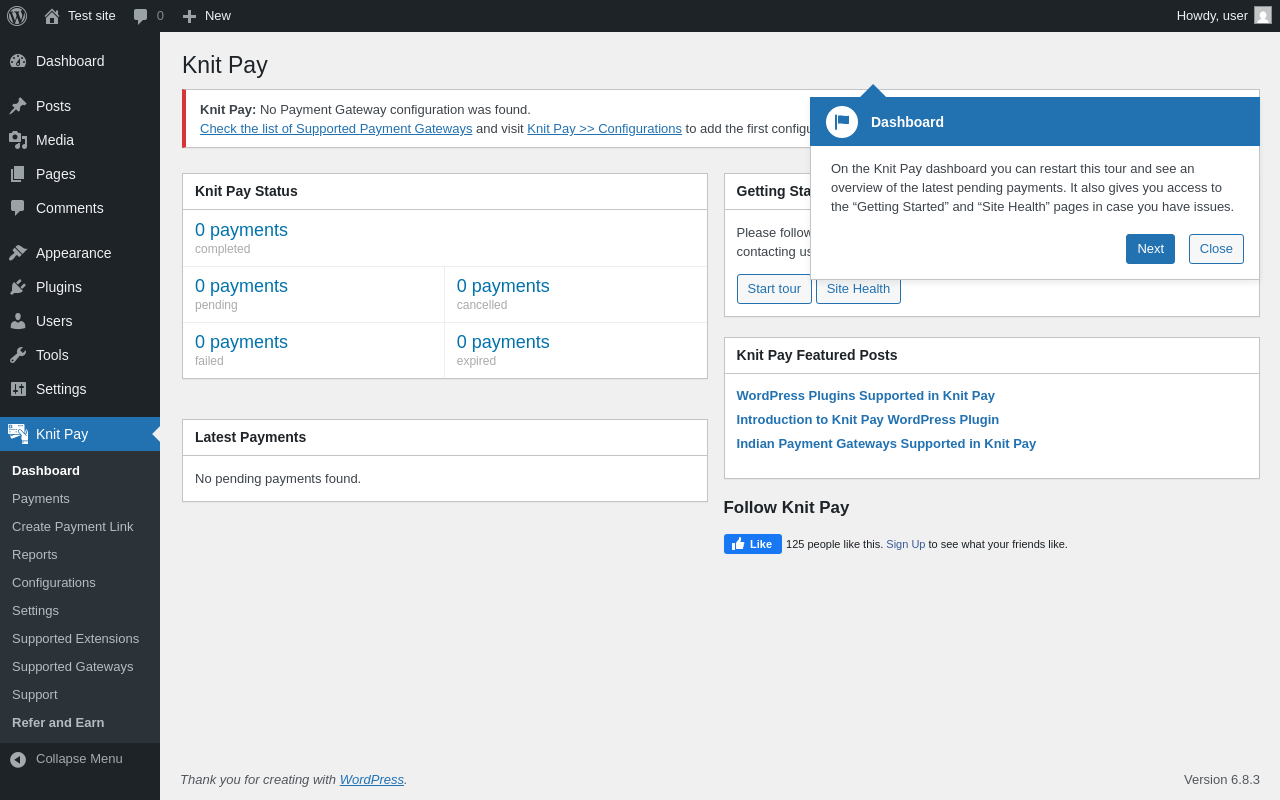Click the comments bubble icon in admin bar
This screenshot has width=1280, height=800.
pos(141,16)
